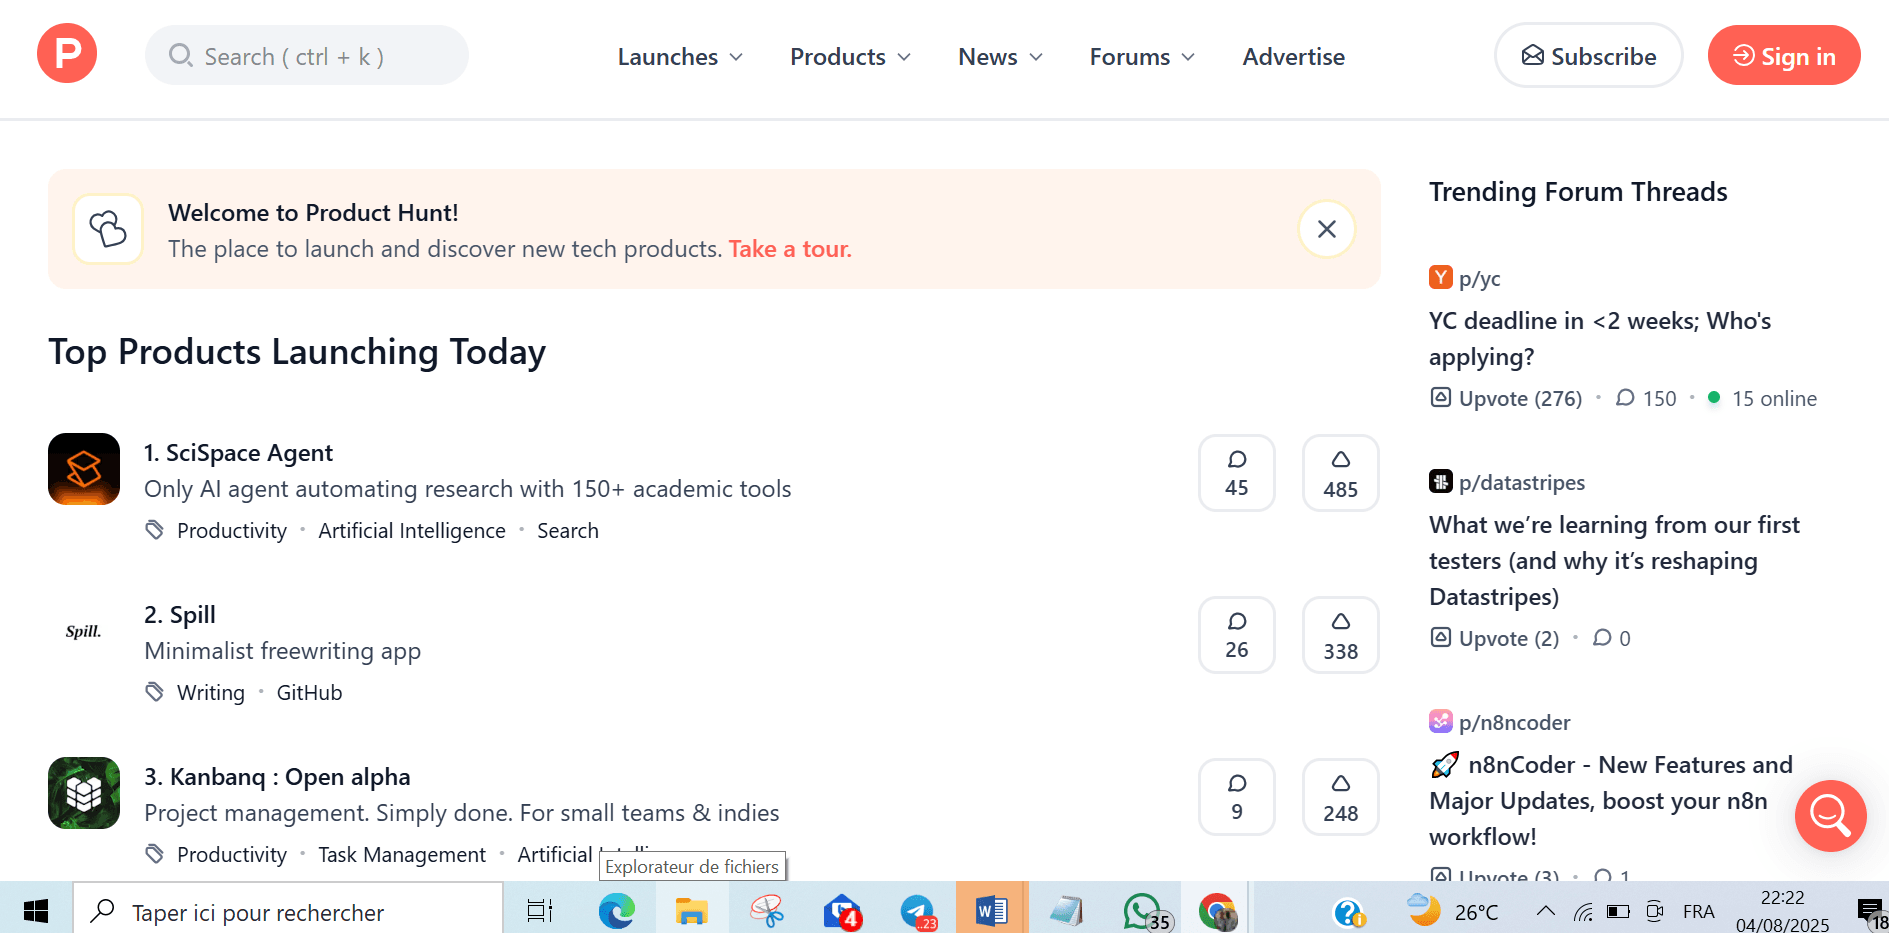Screen dimensions: 1889x933
Task: Open the Kanbanq product icon
Action: coord(84,793)
